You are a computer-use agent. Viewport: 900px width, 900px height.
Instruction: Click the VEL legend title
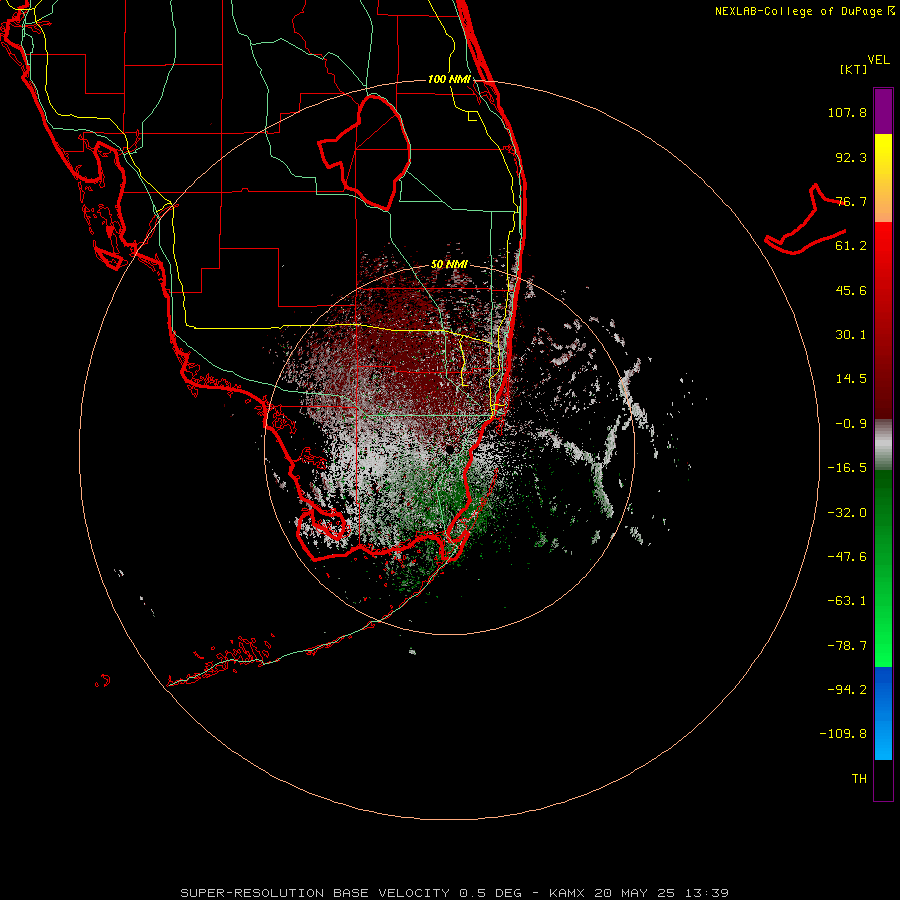click(x=878, y=60)
